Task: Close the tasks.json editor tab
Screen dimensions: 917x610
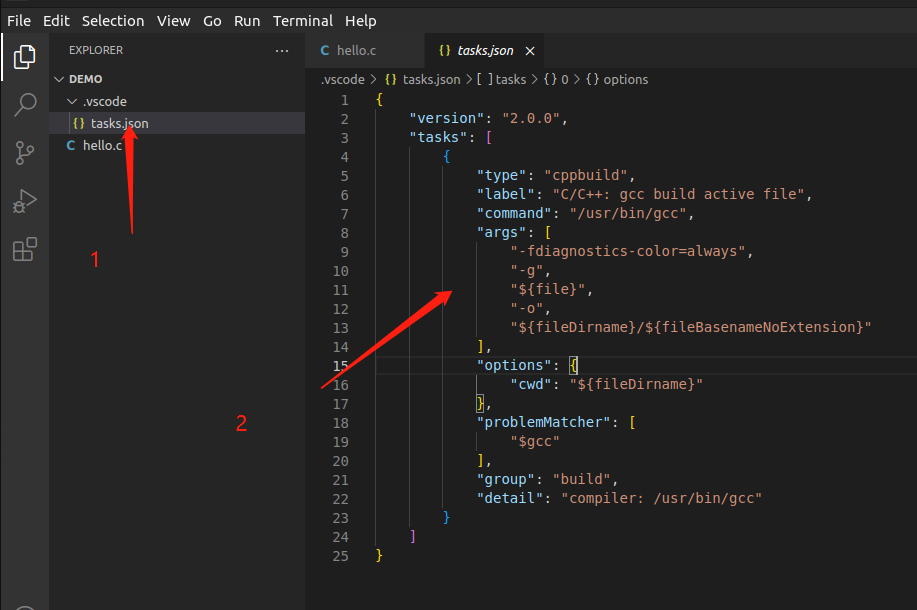Action: click(x=530, y=50)
